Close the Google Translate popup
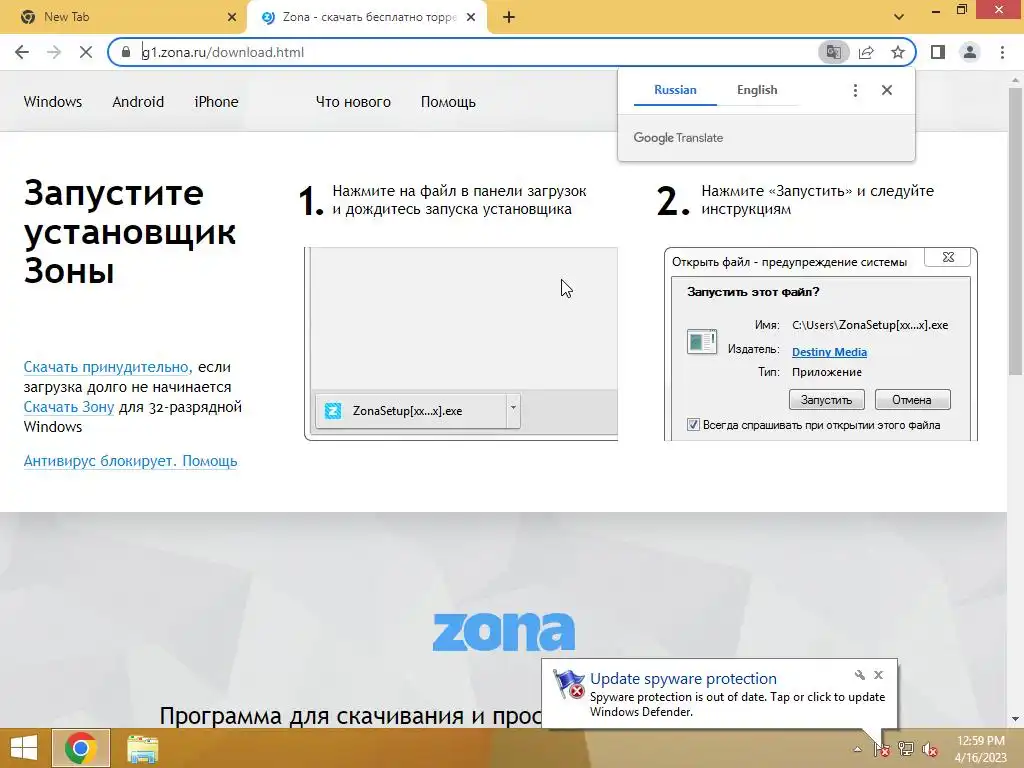1024x768 pixels. point(887,90)
